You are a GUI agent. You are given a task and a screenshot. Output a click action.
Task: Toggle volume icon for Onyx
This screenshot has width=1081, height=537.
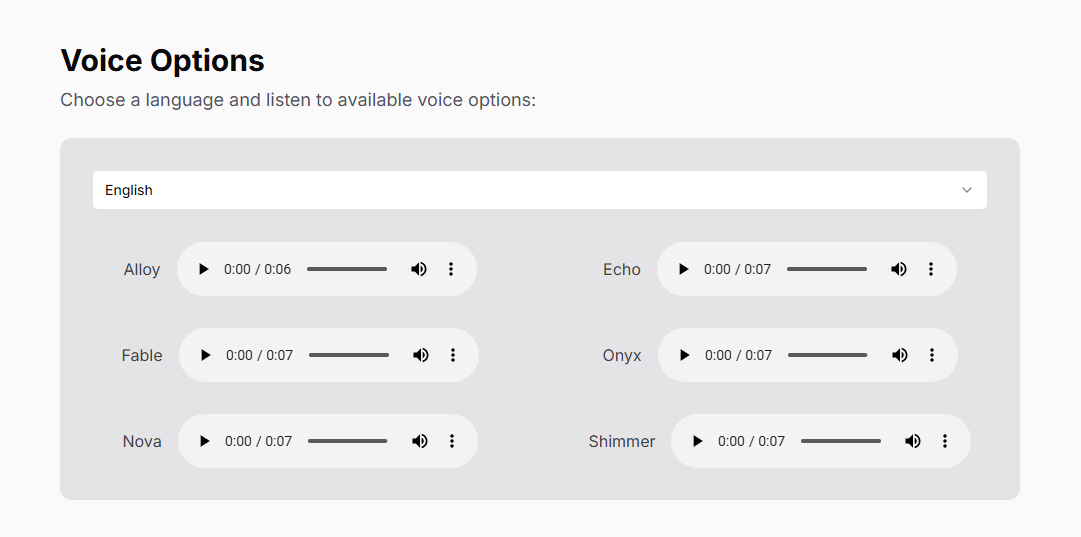point(900,355)
